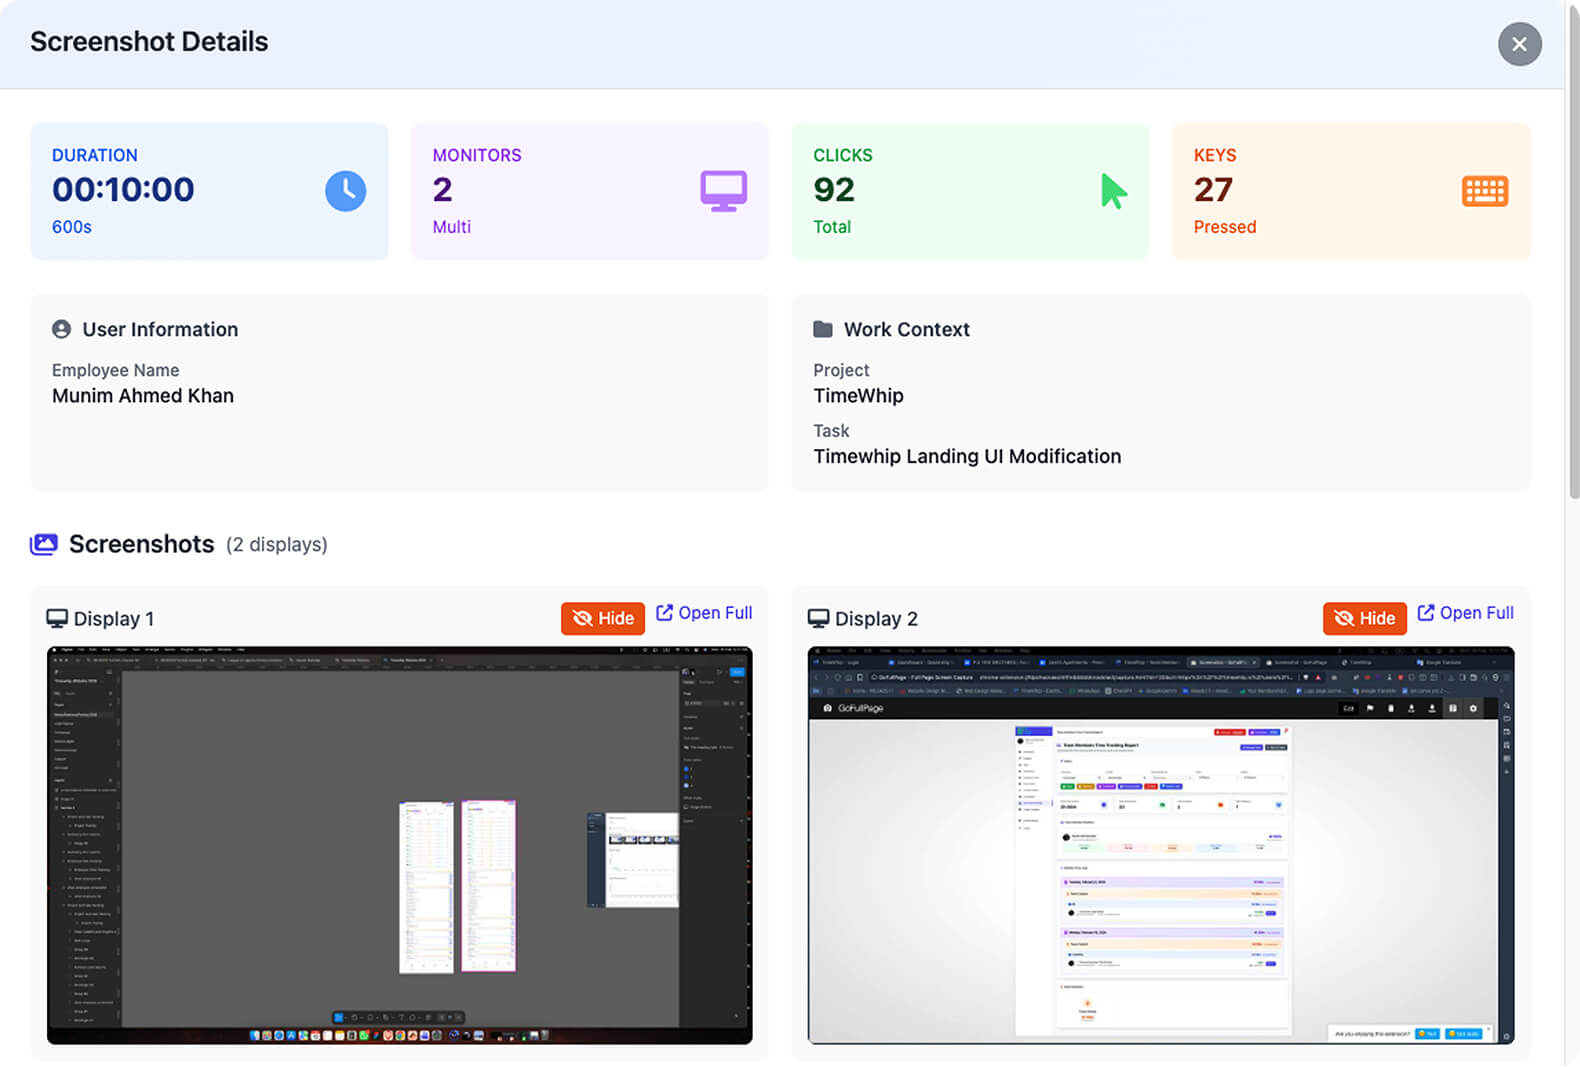Image resolution: width=1580 pixels, height=1067 pixels.
Task: Select the Display 2 GoFullPage screenshot thumbnail
Action: tap(1160, 845)
